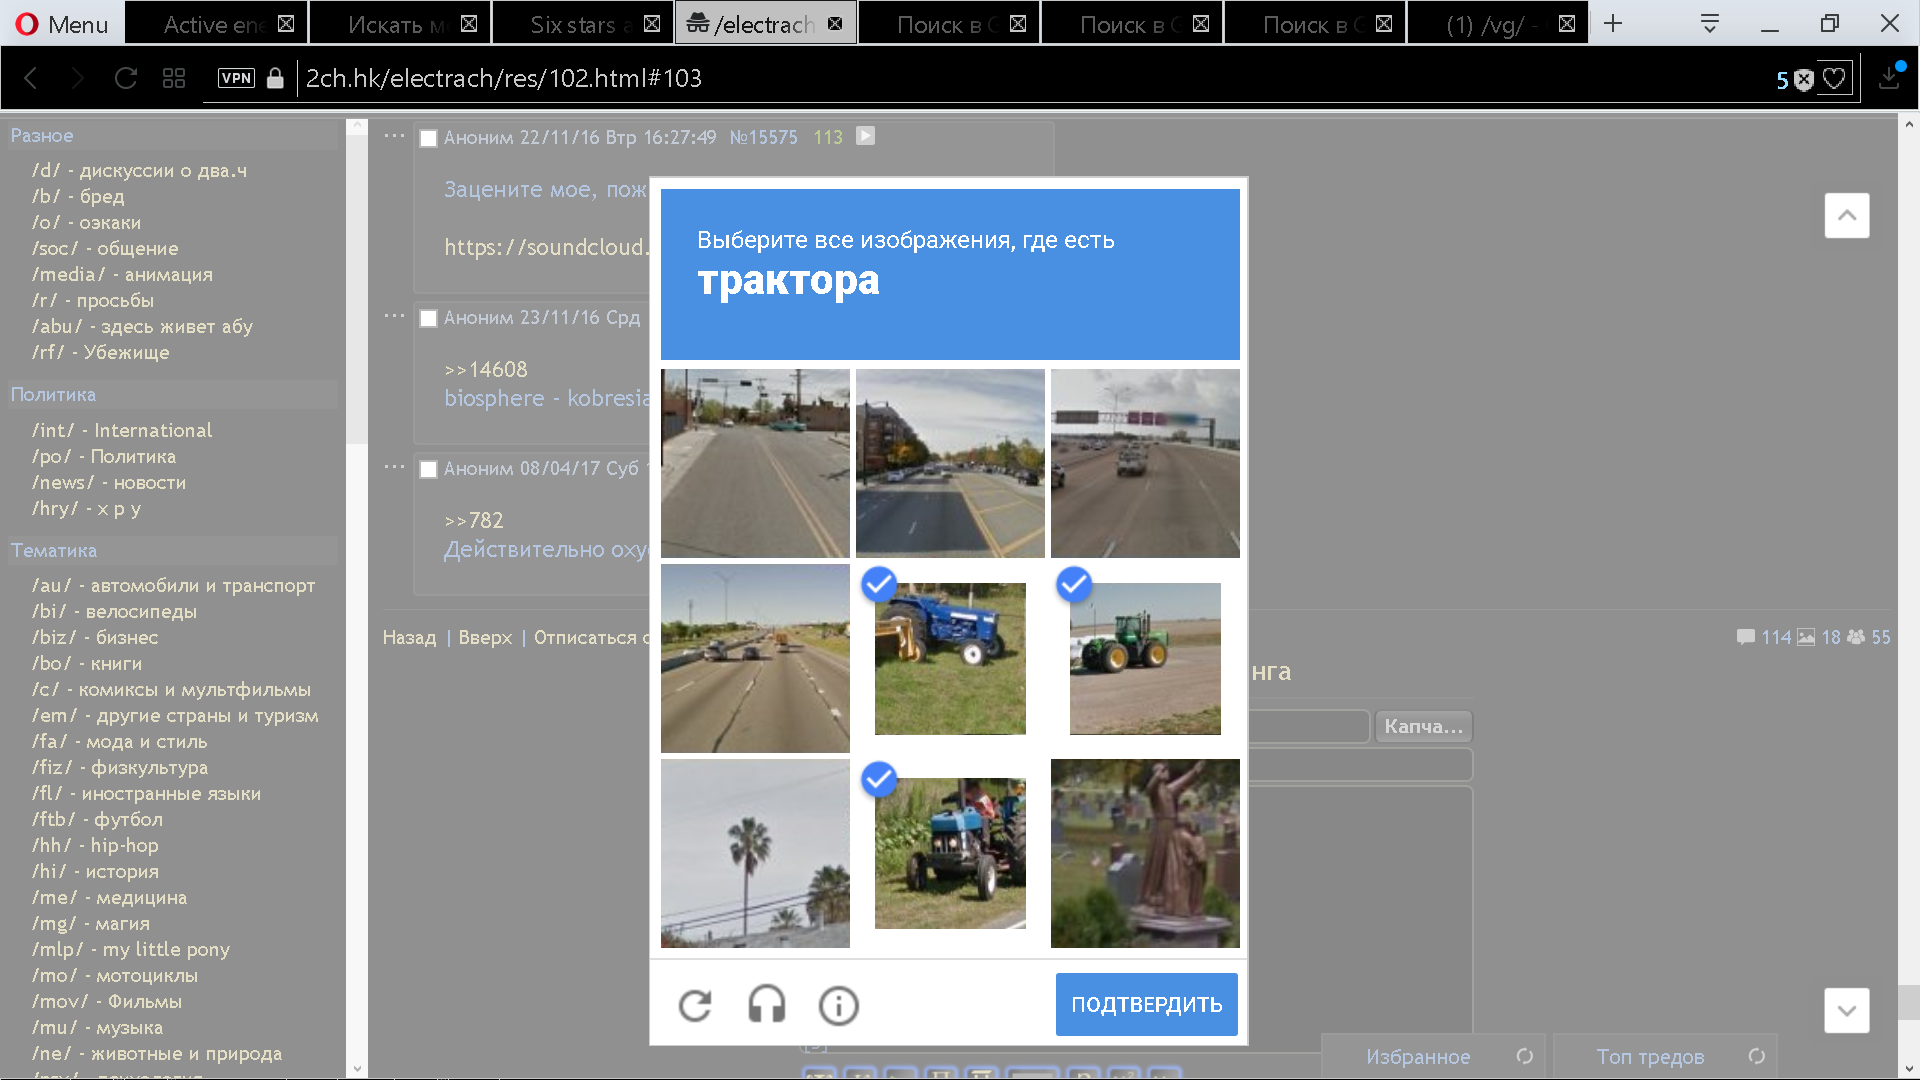The height and width of the screenshot is (1080, 1920).
Task: Click the VPN badge in address bar
Action: (236, 78)
